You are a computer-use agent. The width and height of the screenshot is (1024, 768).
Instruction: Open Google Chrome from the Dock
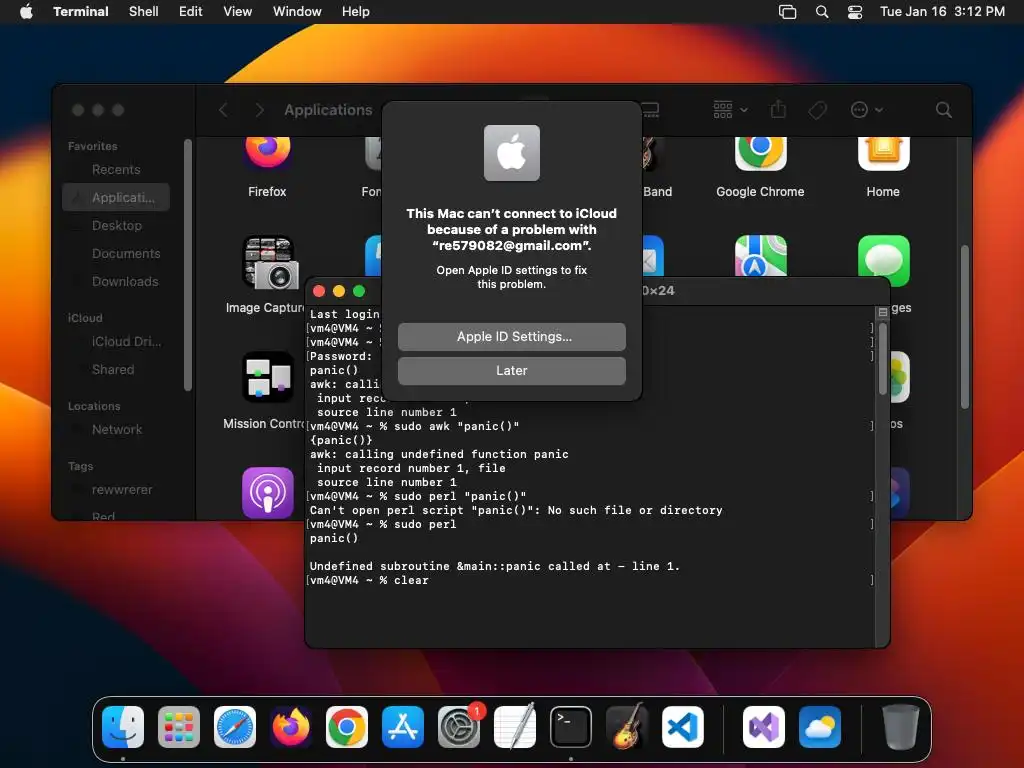pyautogui.click(x=347, y=727)
